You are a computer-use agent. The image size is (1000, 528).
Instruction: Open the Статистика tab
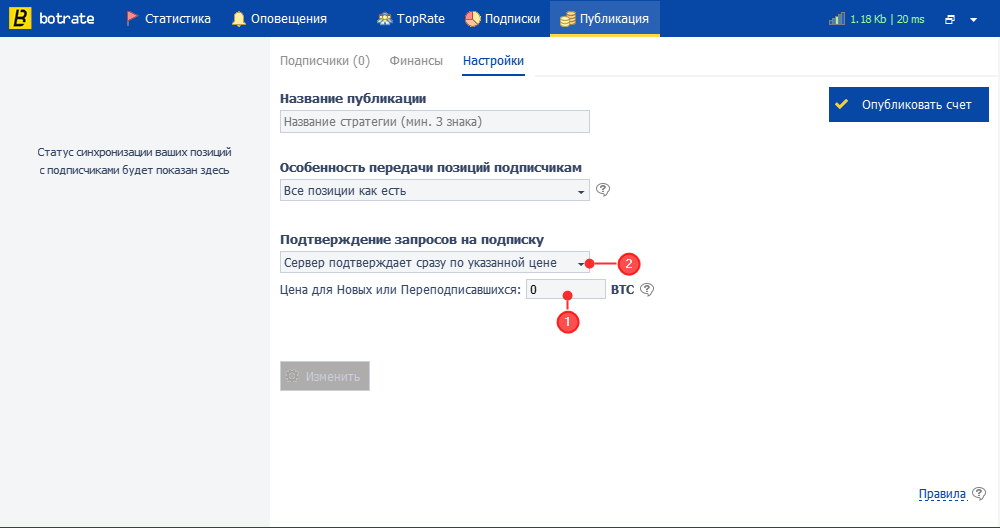click(x=168, y=18)
